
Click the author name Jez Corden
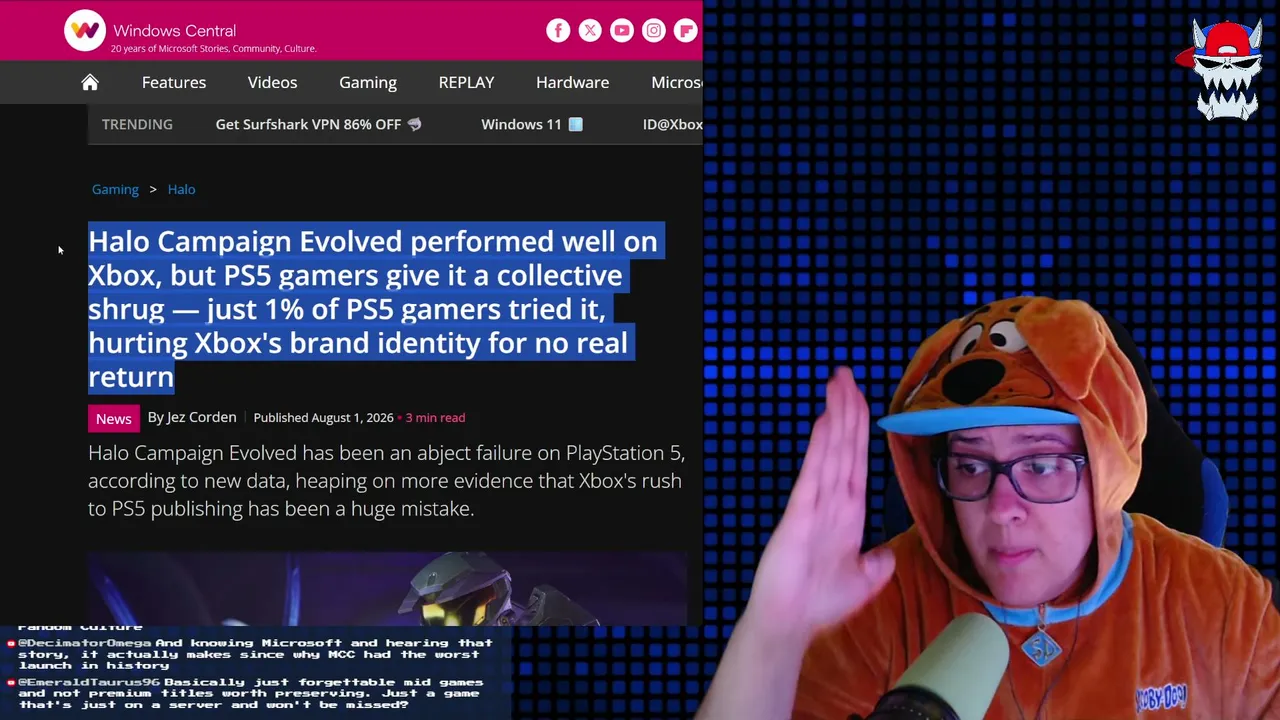(x=201, y=417)
